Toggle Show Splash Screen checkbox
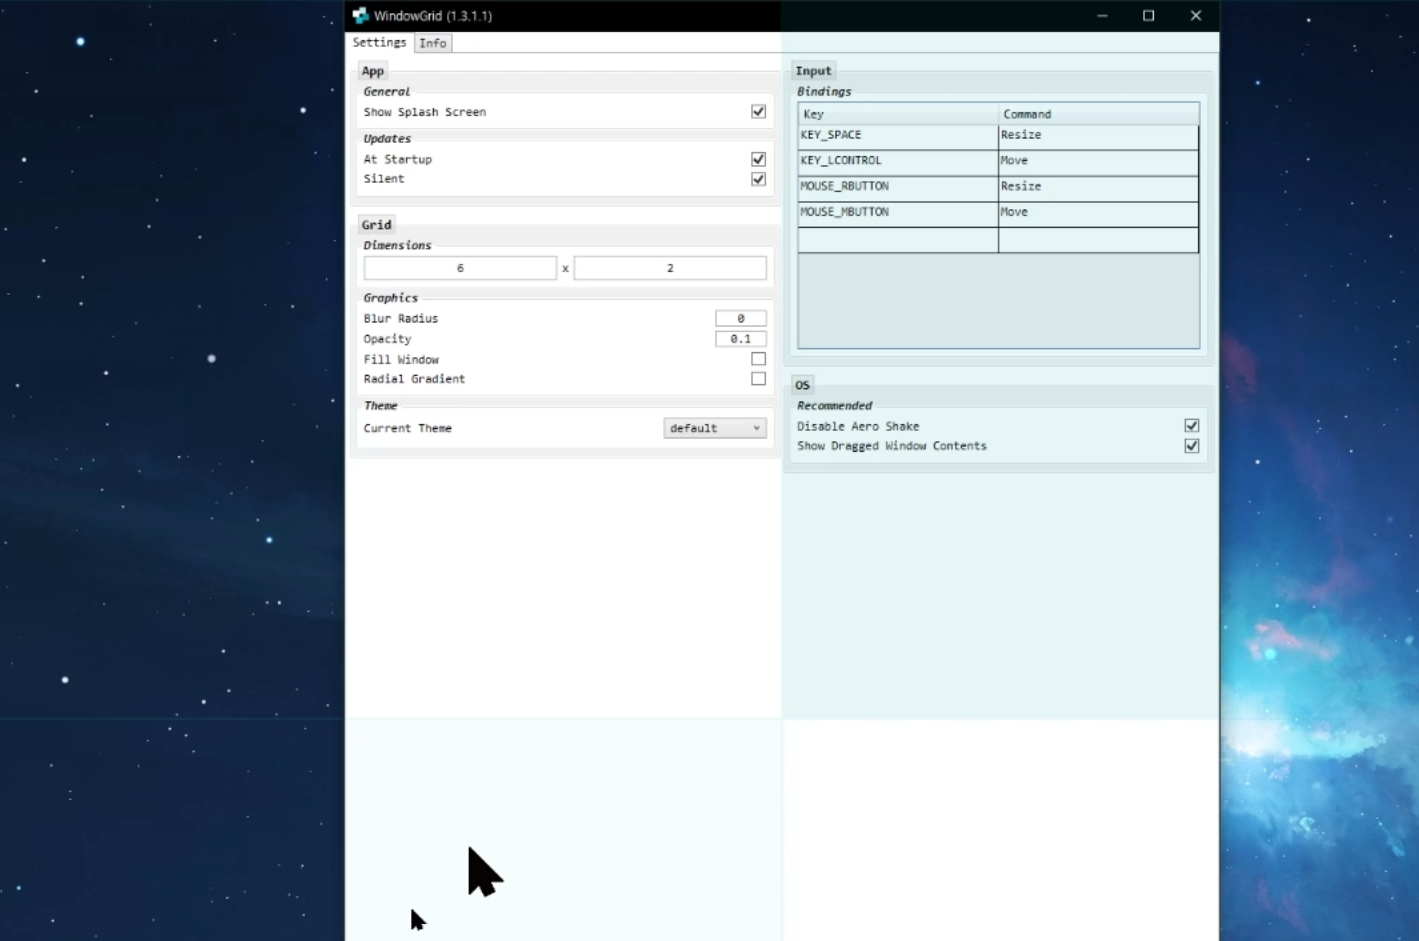Viewport: 1419px width, 941px height. pyautogui.click(x=758, y=112)
